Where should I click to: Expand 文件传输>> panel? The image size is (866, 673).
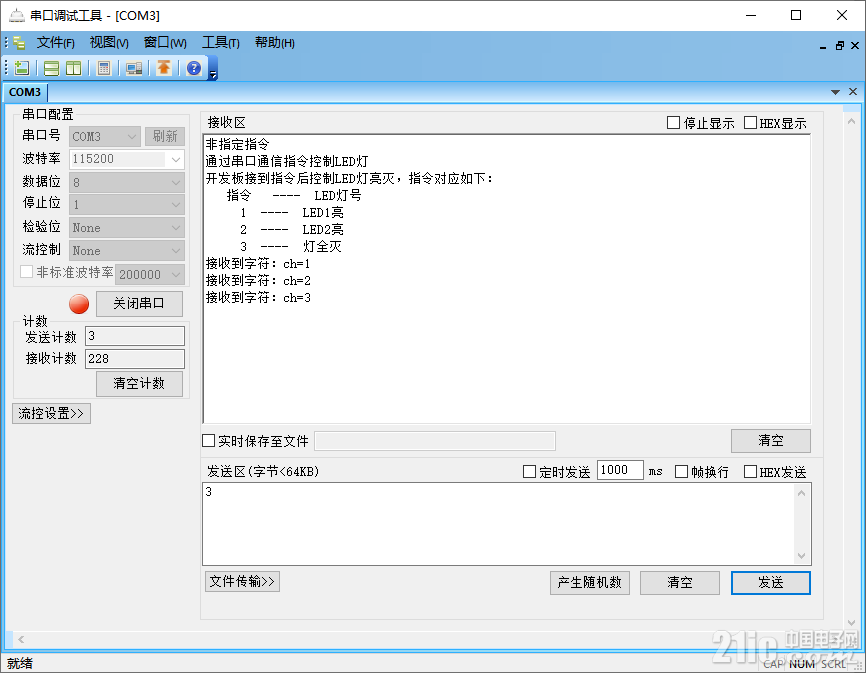click(242, 581)
